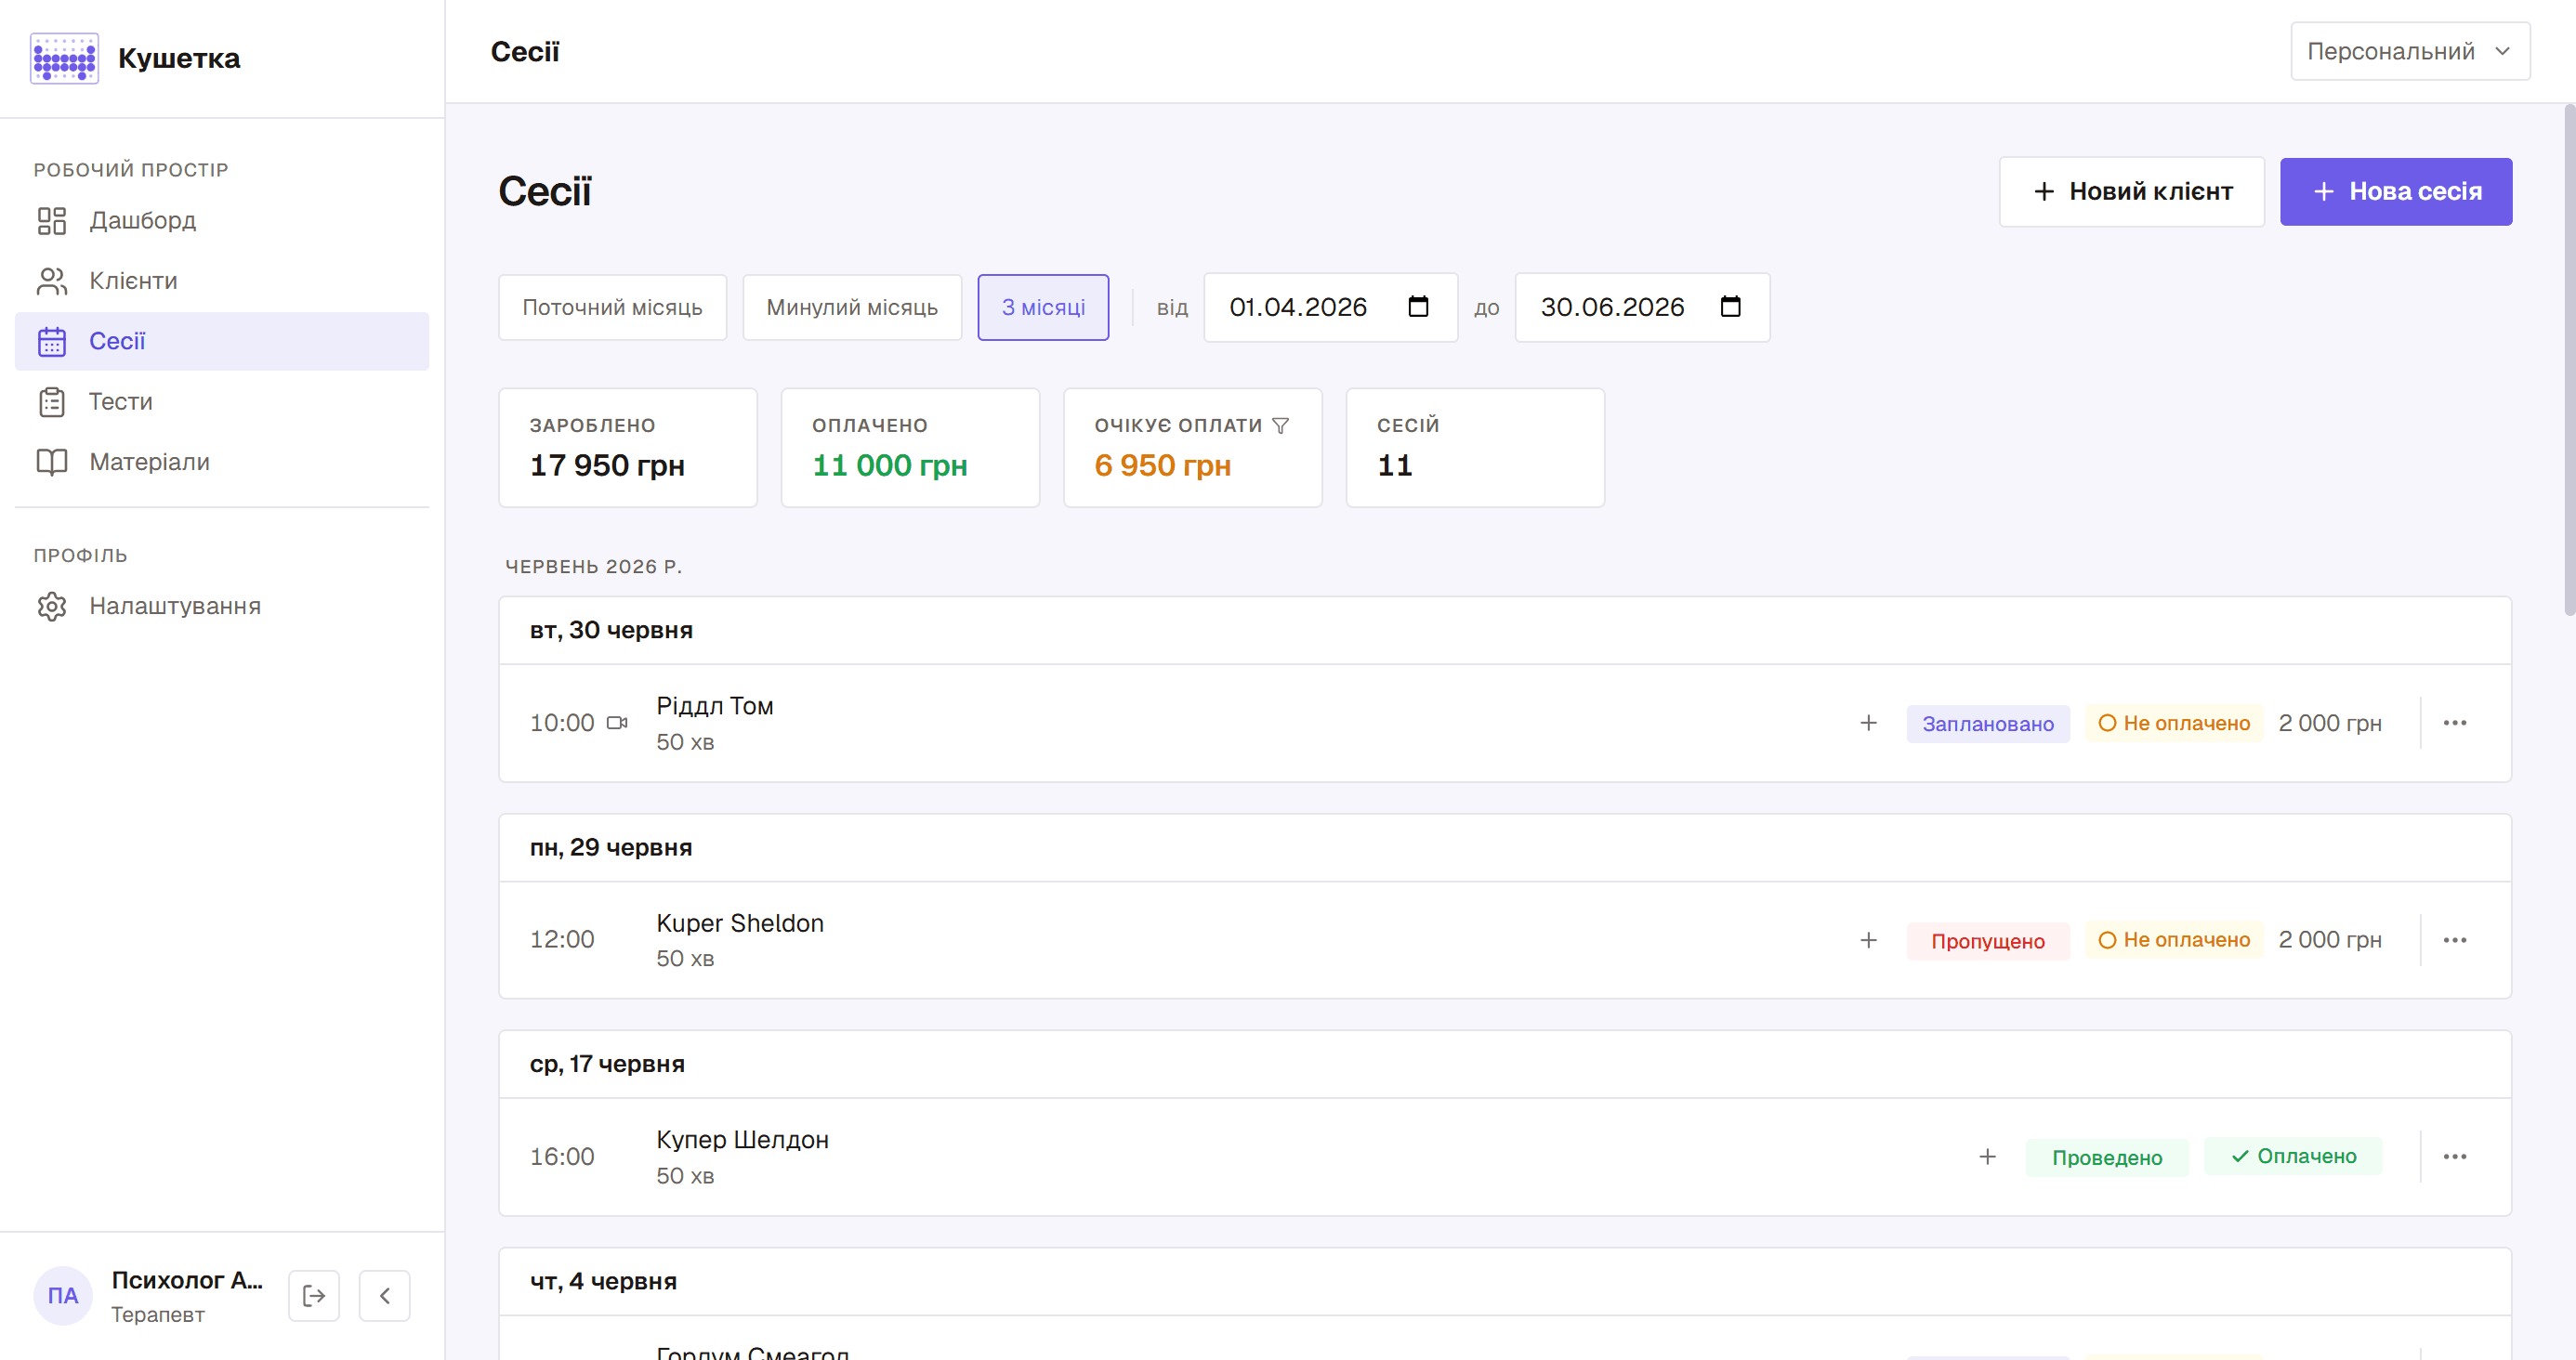Click the plus icon on Kuper Sheldon session

point(1868,940)
